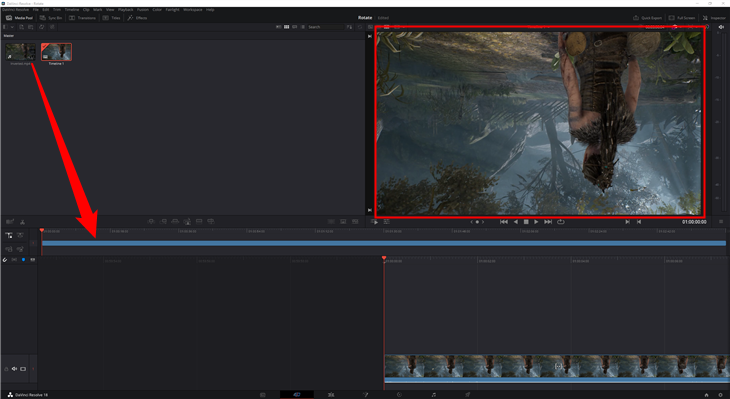Open the Effects panel
This screenshot has height=399, width=730.
coord(137,18)
